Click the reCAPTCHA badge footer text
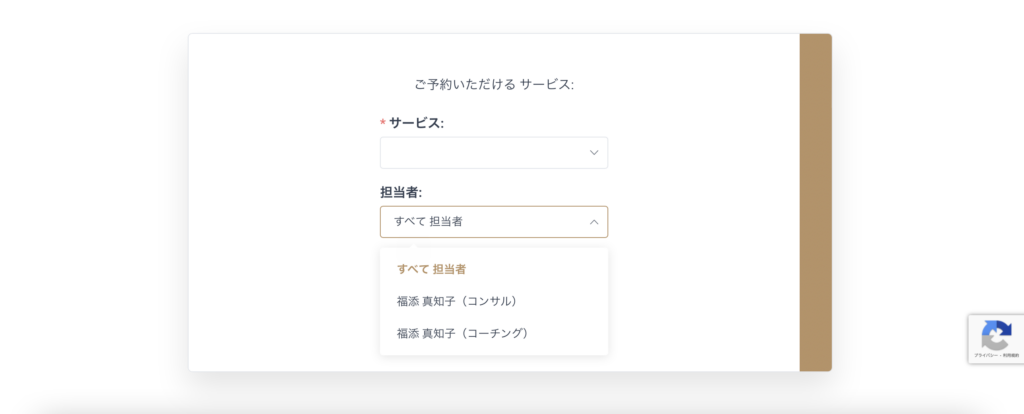 point(996,355)
